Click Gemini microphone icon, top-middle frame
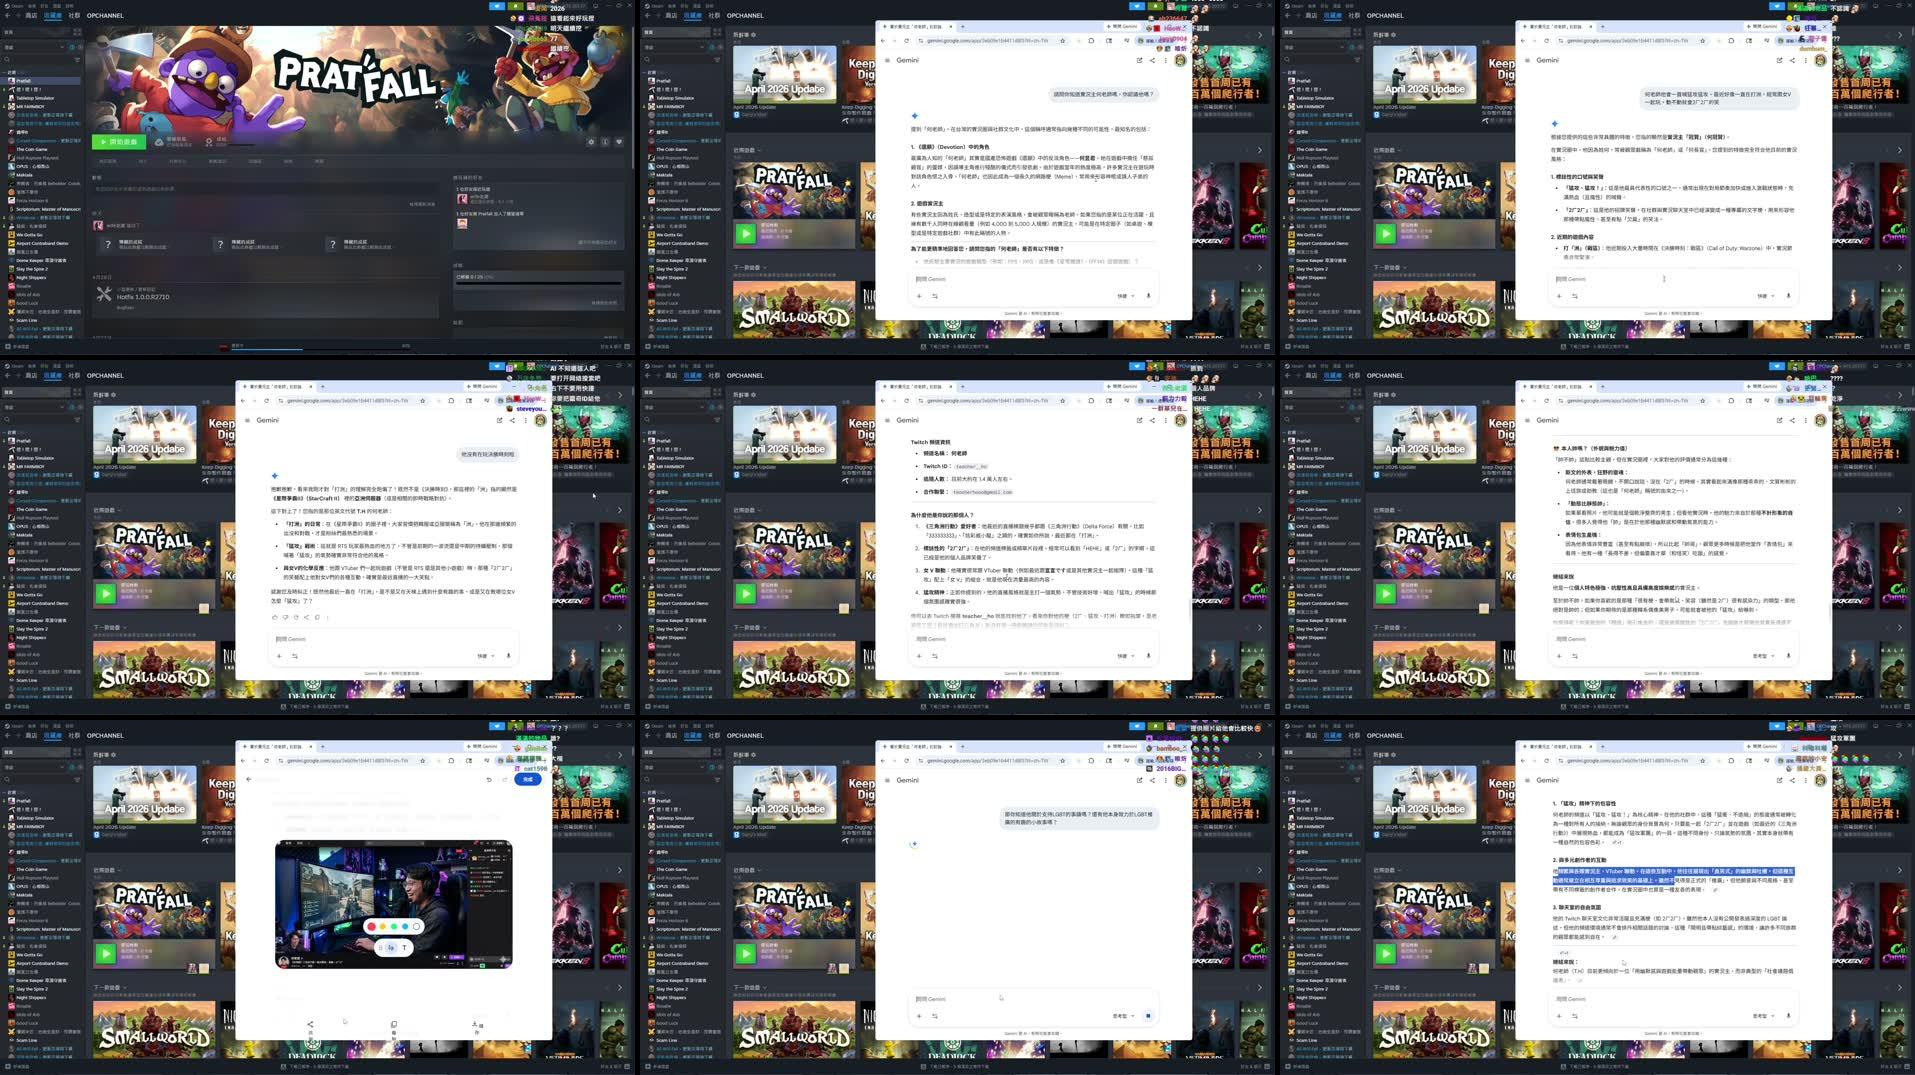Image resolution: width=1915 pixels, height=1075 pixels. (x=1148, y=296)
